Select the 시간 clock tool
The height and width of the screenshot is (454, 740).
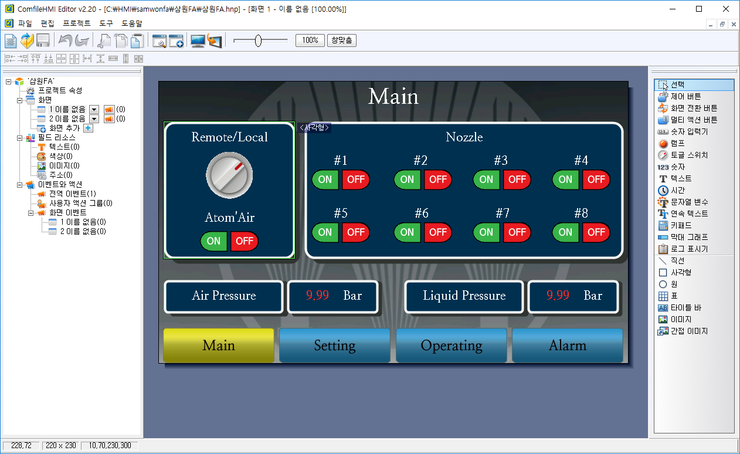671,191
